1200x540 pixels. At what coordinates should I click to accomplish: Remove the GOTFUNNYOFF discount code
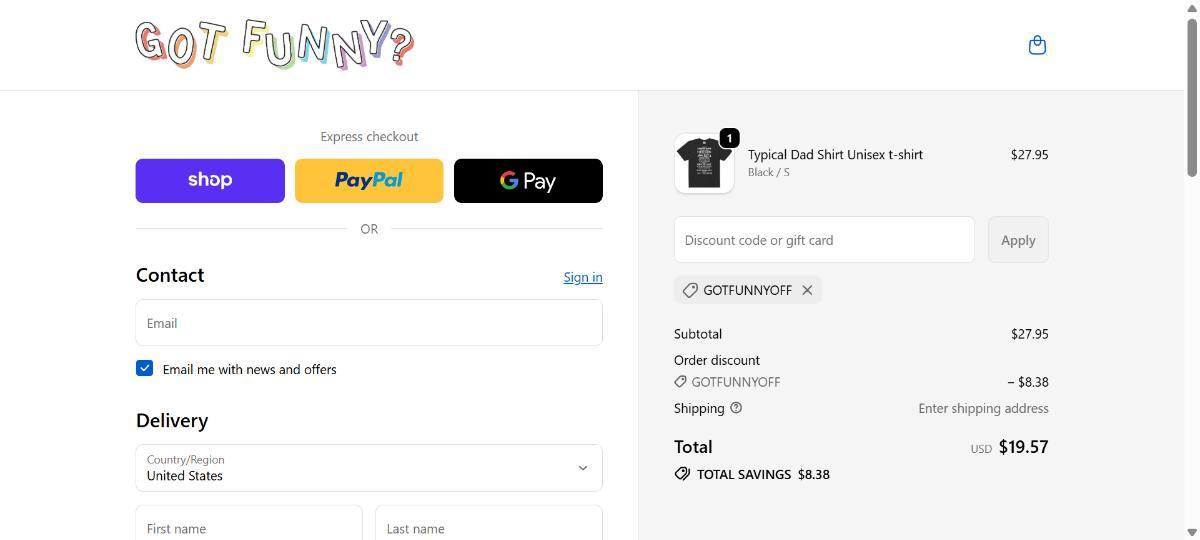point(807,290)
